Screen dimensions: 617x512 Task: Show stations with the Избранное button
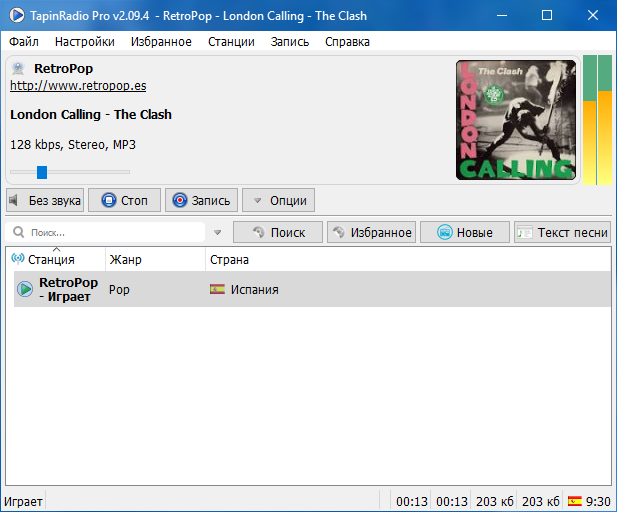click(371, 232)
